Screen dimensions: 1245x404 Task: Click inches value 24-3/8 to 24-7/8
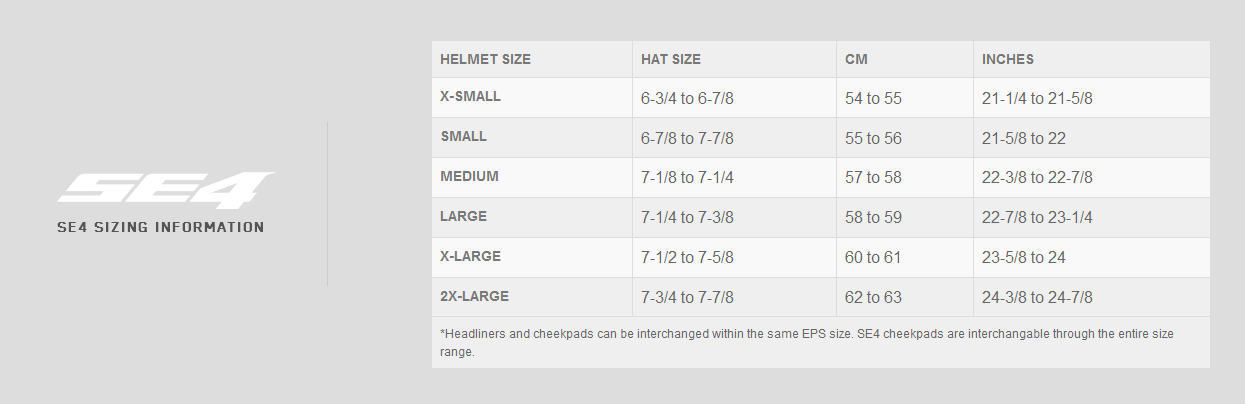1037,298
